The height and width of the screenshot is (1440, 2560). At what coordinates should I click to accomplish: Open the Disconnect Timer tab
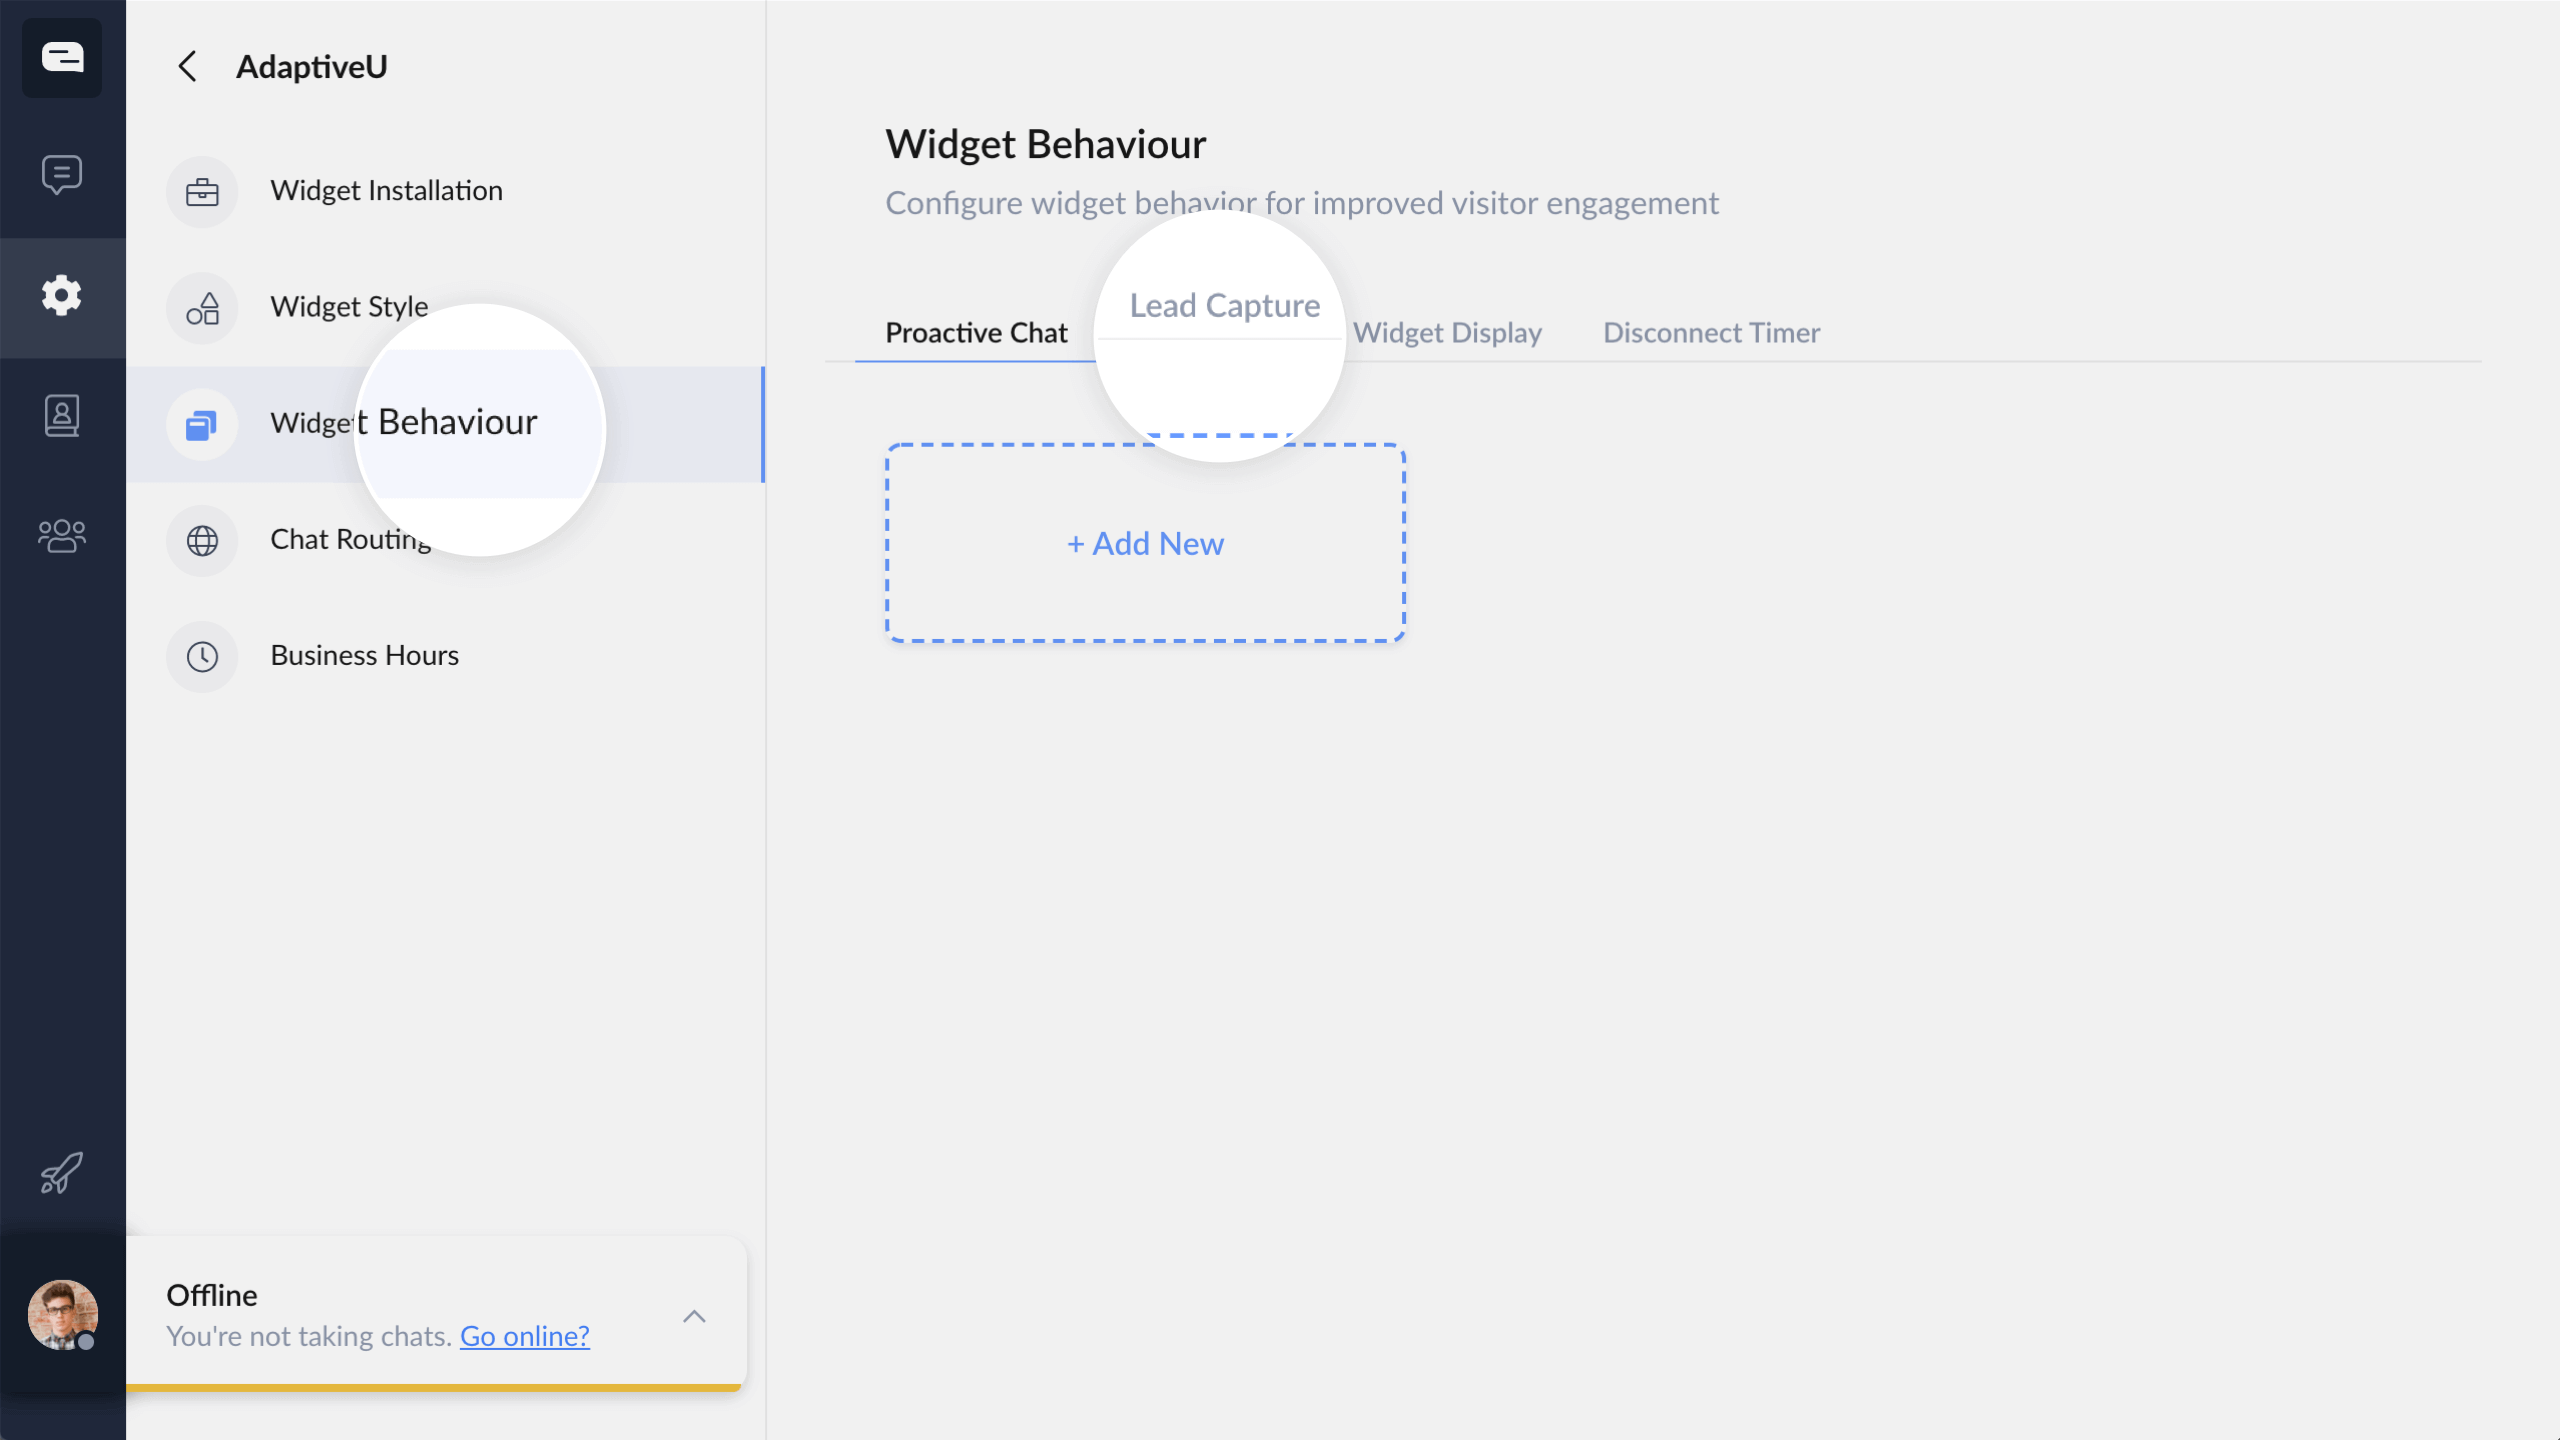[1710, 332]
